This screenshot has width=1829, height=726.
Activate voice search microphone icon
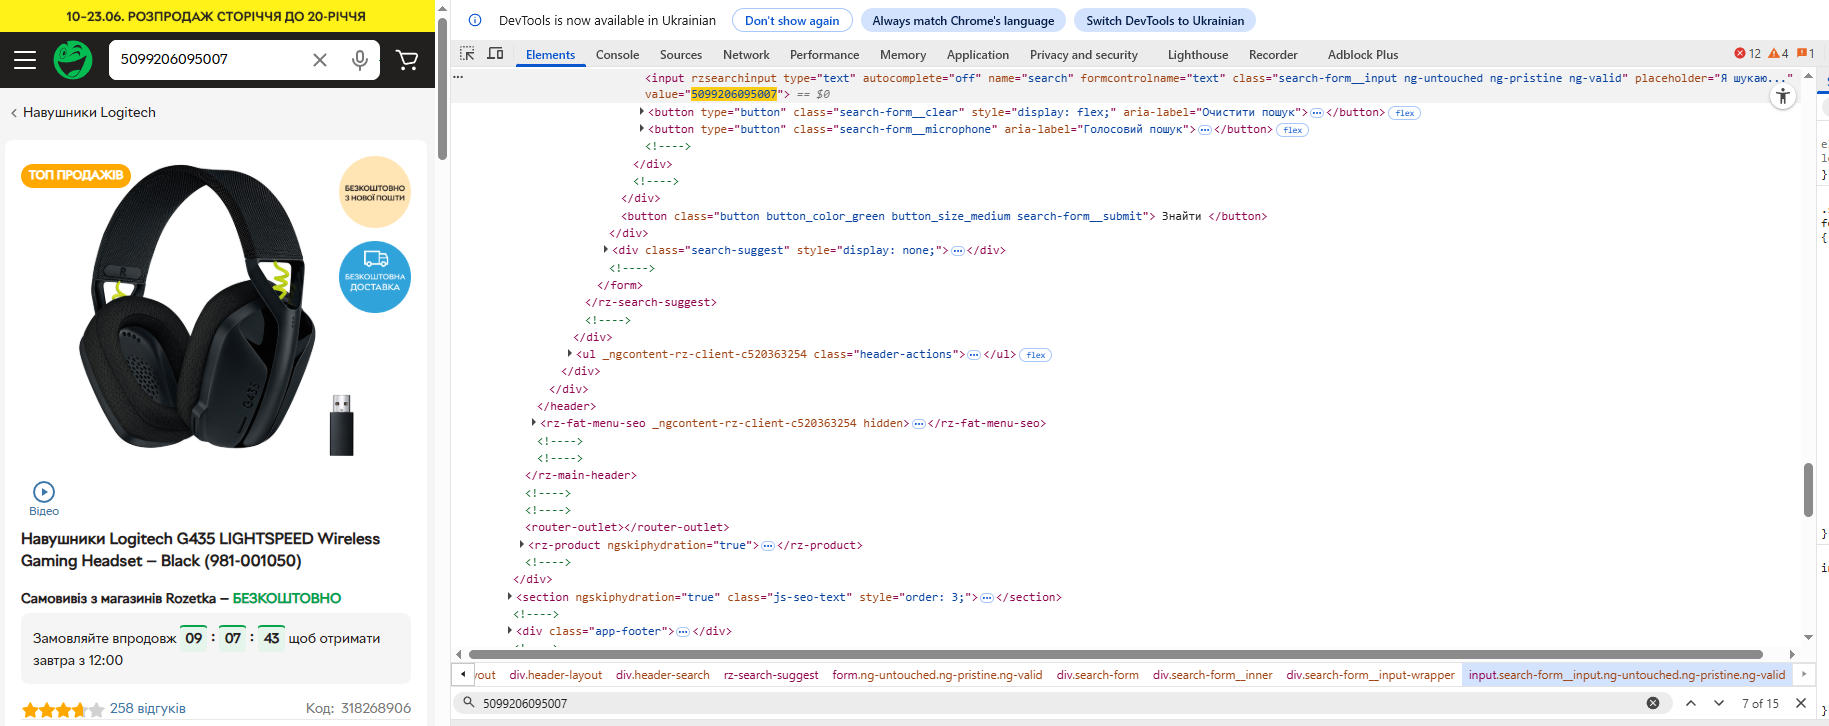pos(360,60)
